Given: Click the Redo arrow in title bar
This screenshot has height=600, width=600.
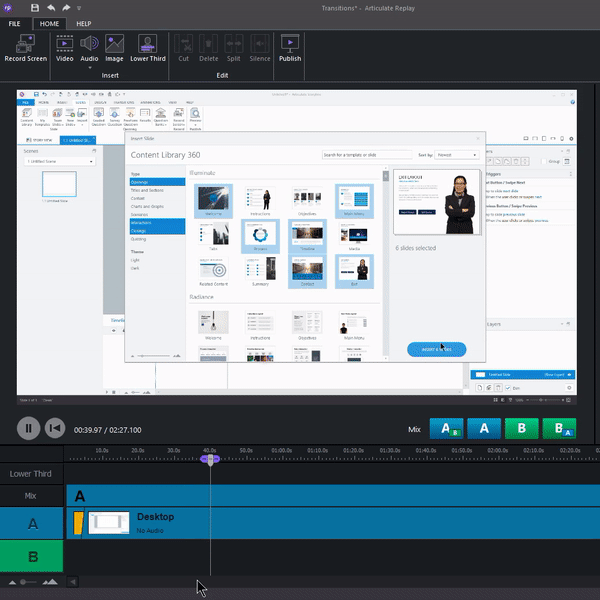Looking at the screenshot, I should tap(66, 7).
